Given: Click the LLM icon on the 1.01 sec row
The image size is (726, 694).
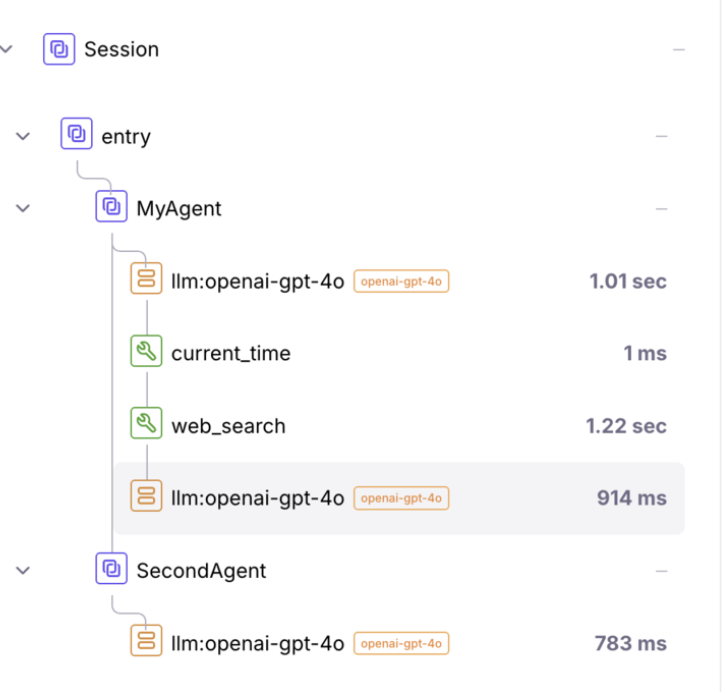Looking at the screenshot, I should coord(146,281).
